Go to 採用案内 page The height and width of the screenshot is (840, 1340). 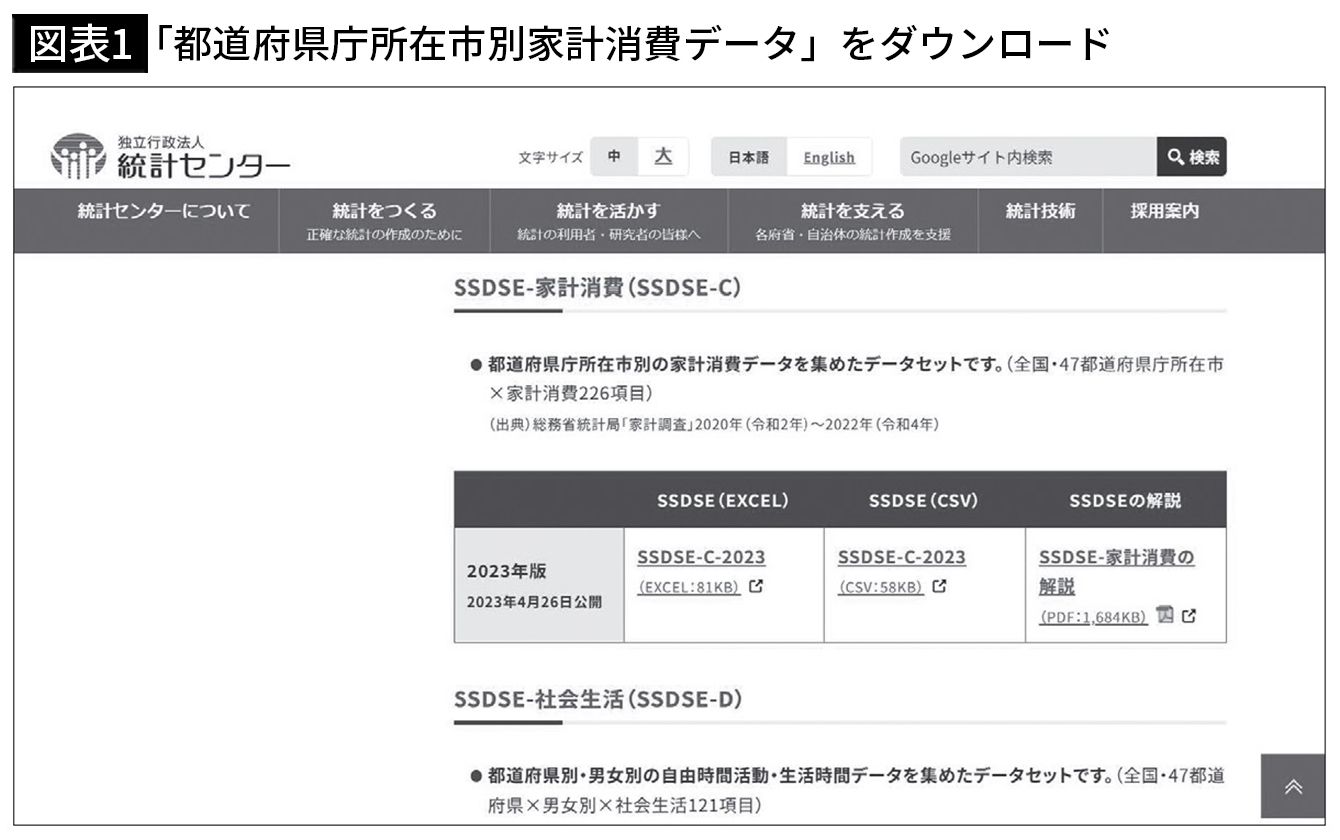(x=1164, y=212)
